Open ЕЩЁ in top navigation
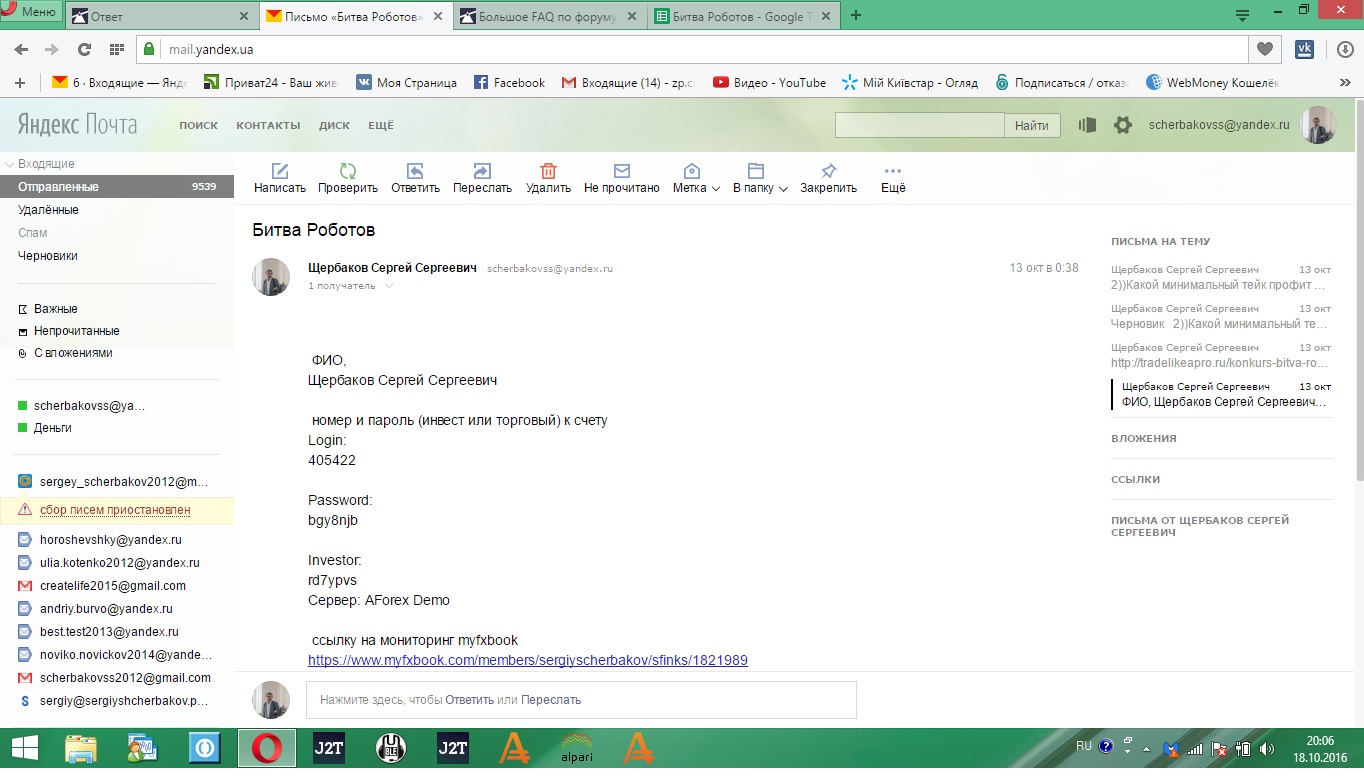The width and height of the screenshot is (1364, 780). [381, 125]
